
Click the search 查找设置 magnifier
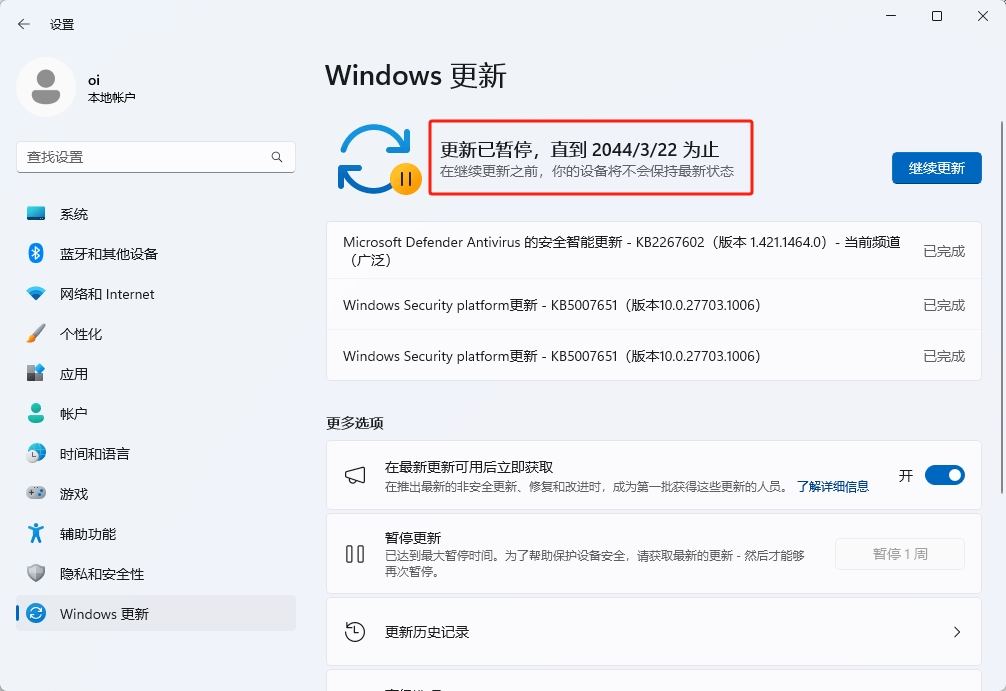coord(277,157)
